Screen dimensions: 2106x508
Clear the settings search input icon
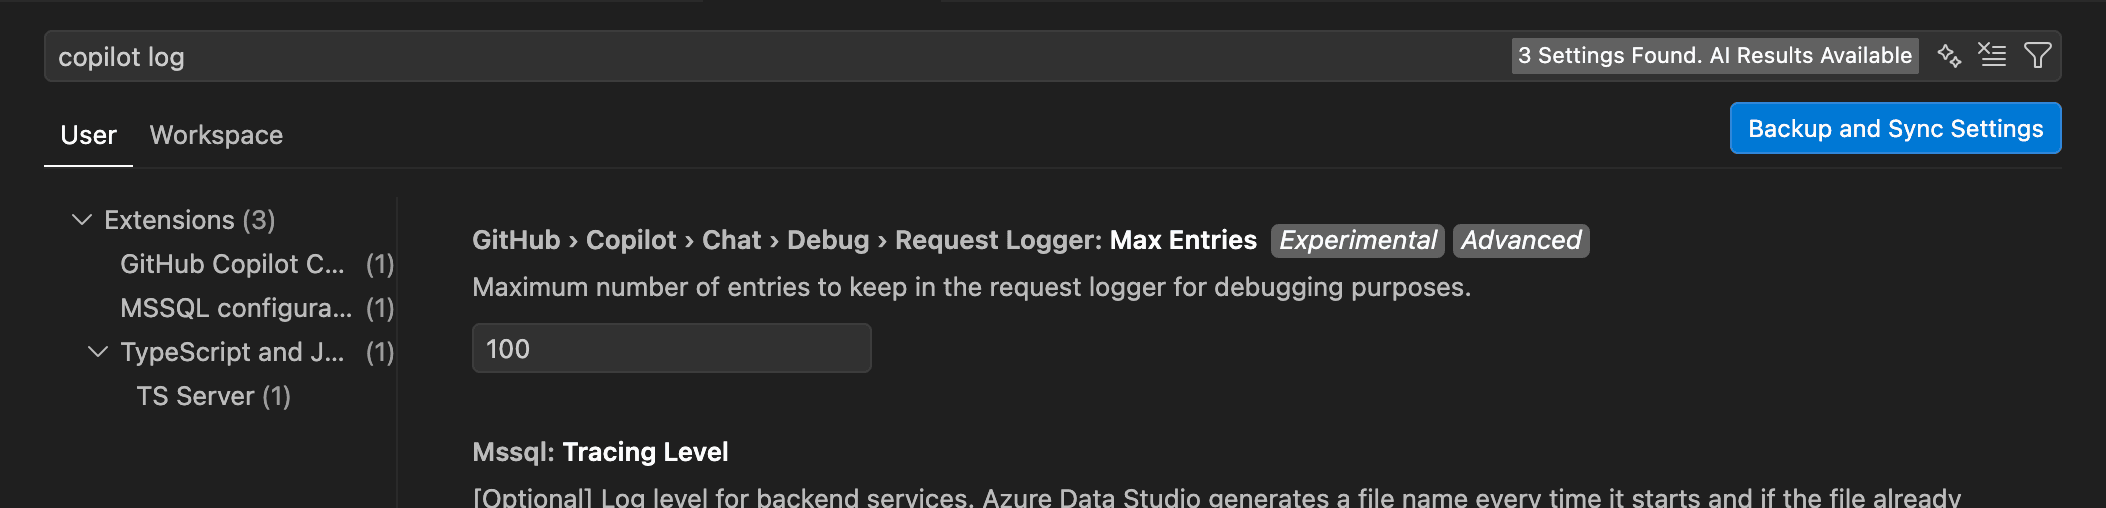[x=1992, y=55]
